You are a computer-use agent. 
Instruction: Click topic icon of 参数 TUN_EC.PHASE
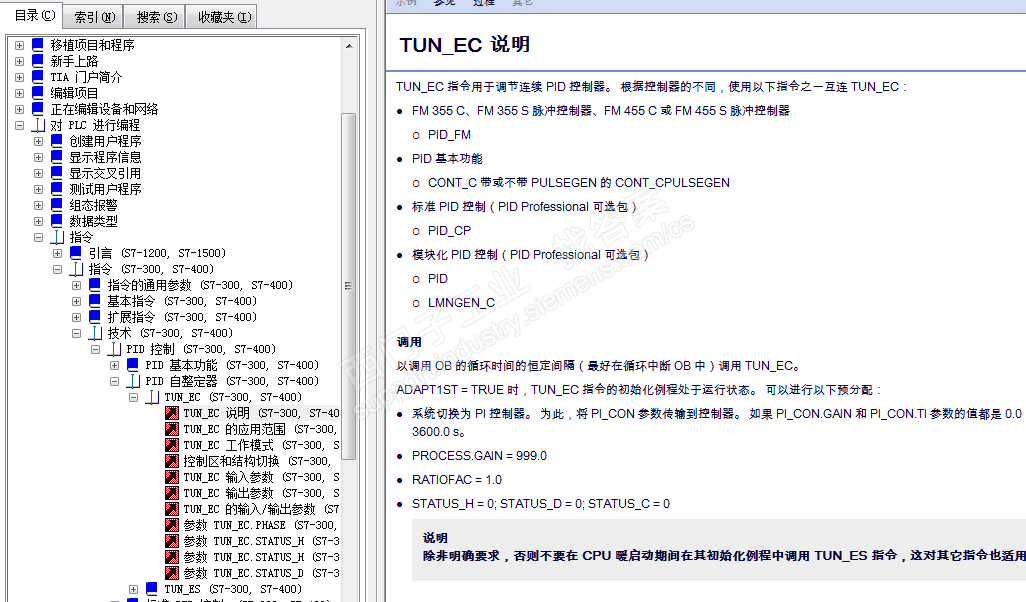(171, 525)
